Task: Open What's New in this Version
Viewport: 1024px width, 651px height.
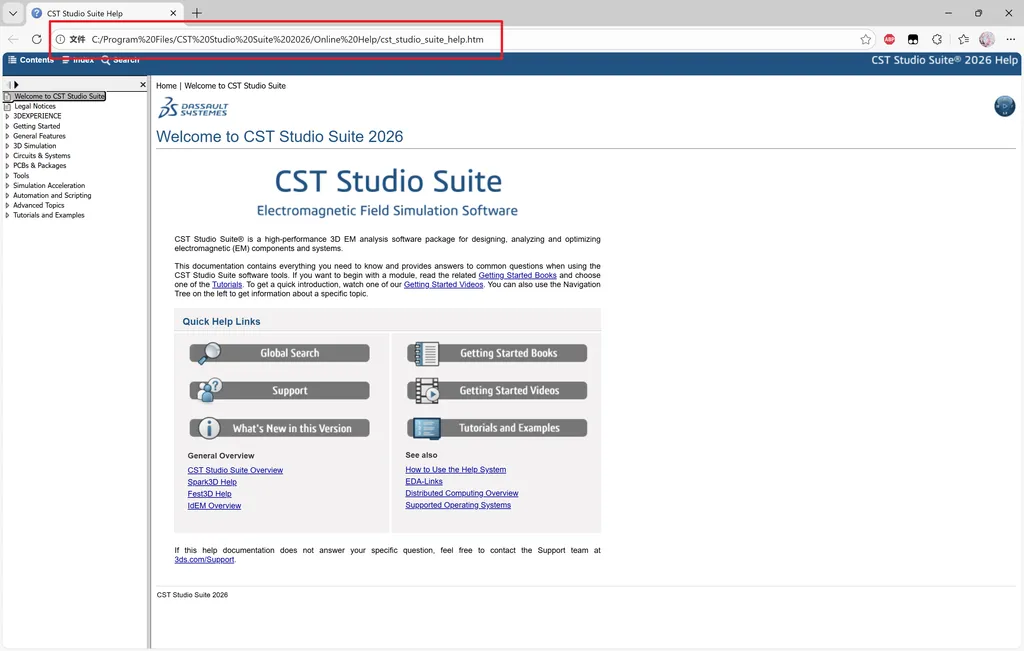Action: 280,428
